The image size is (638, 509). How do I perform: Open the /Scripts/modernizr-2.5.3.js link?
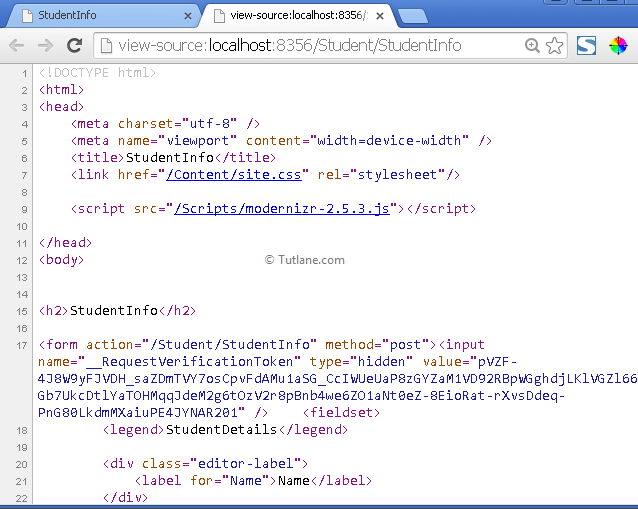coord(282,209)
